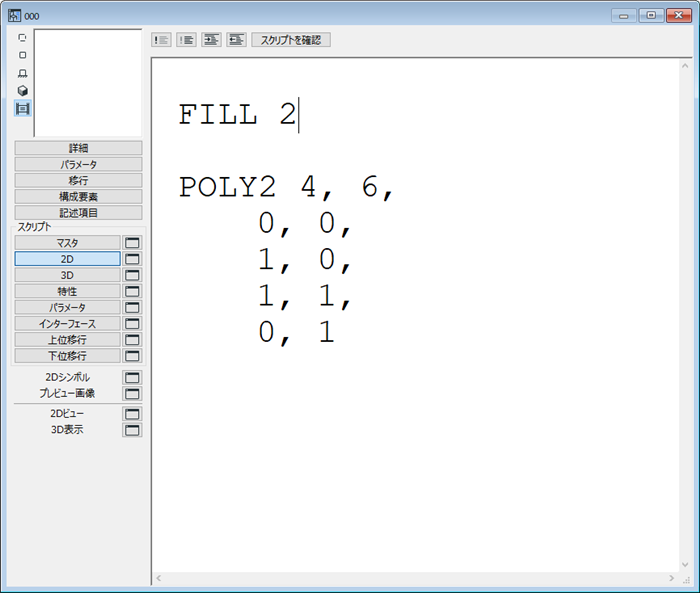This screenshot has width=700, height=593.
Task: Click the 2Dビュー label
Action: tap(67, 414)
